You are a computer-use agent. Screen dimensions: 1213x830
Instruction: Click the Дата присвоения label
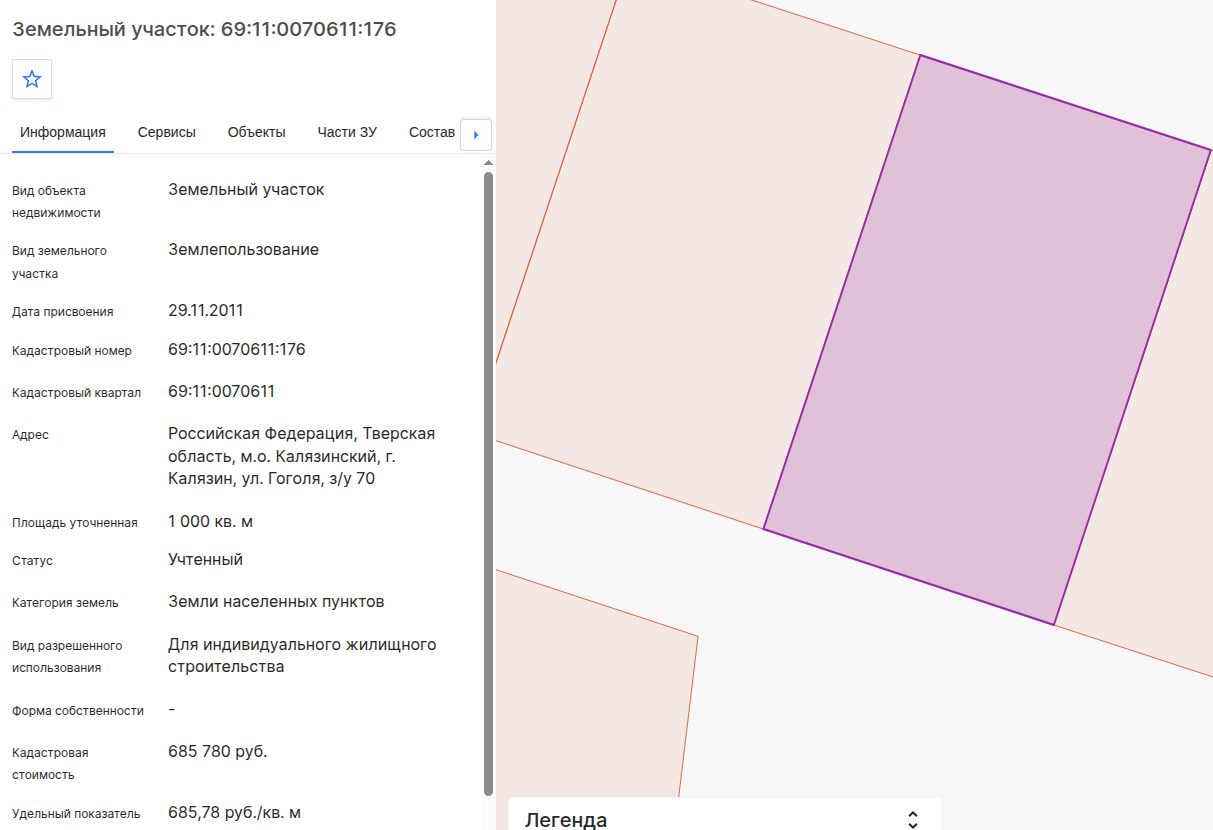[63, 312]
